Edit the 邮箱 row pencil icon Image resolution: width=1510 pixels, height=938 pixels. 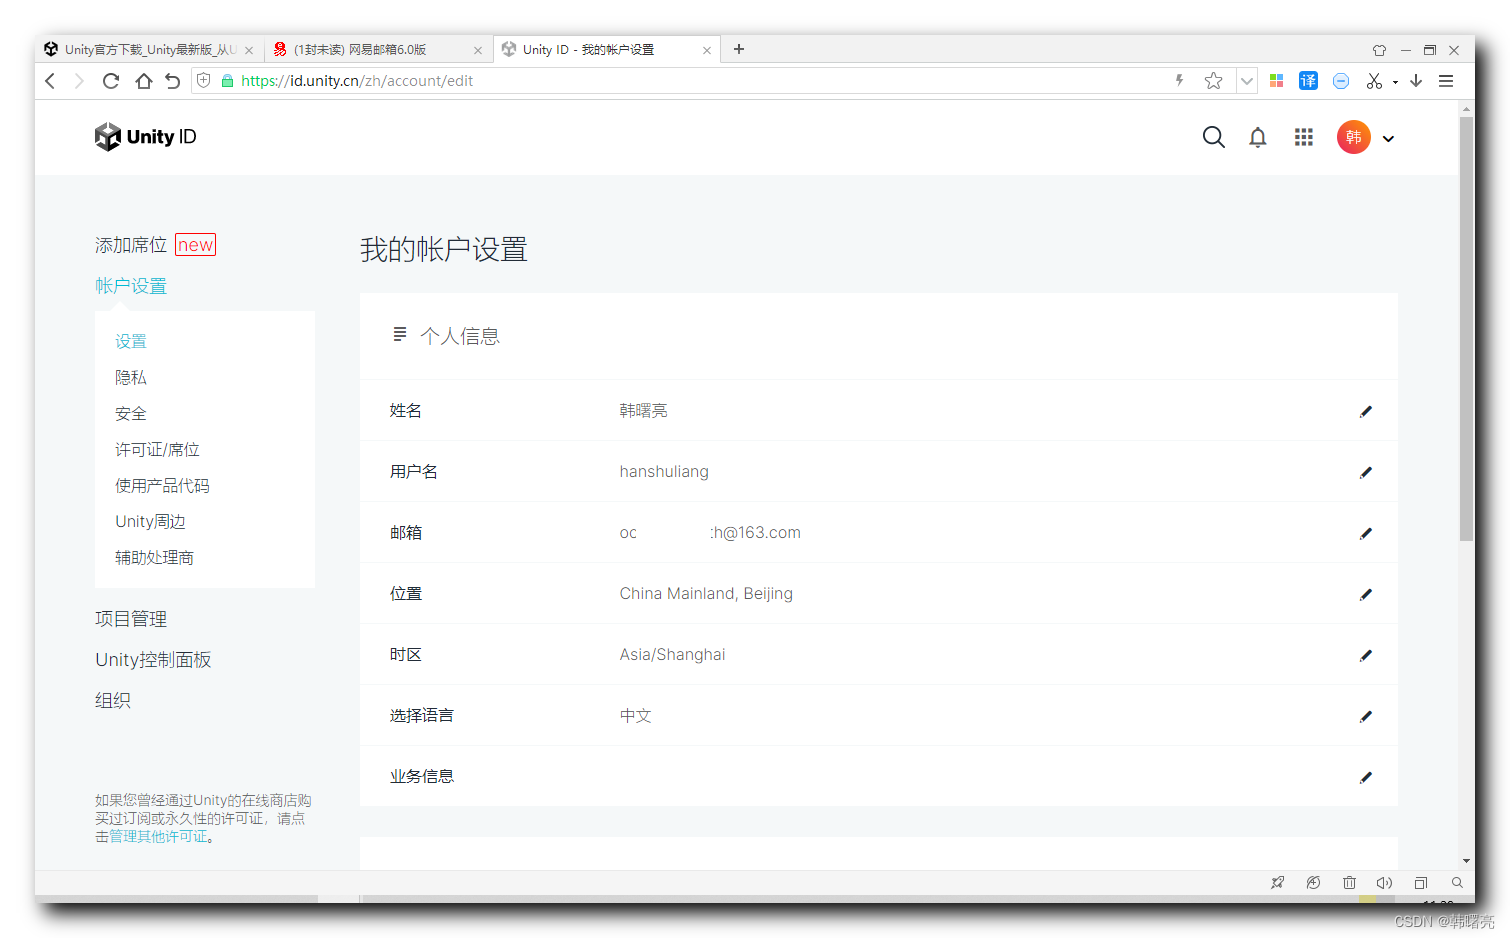point(1366,533)
